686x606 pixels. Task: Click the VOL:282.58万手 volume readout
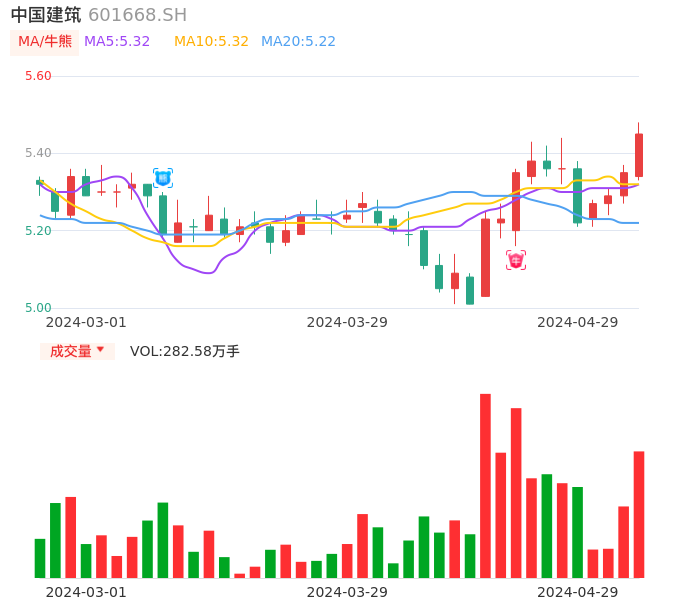[x=185, y=351]
